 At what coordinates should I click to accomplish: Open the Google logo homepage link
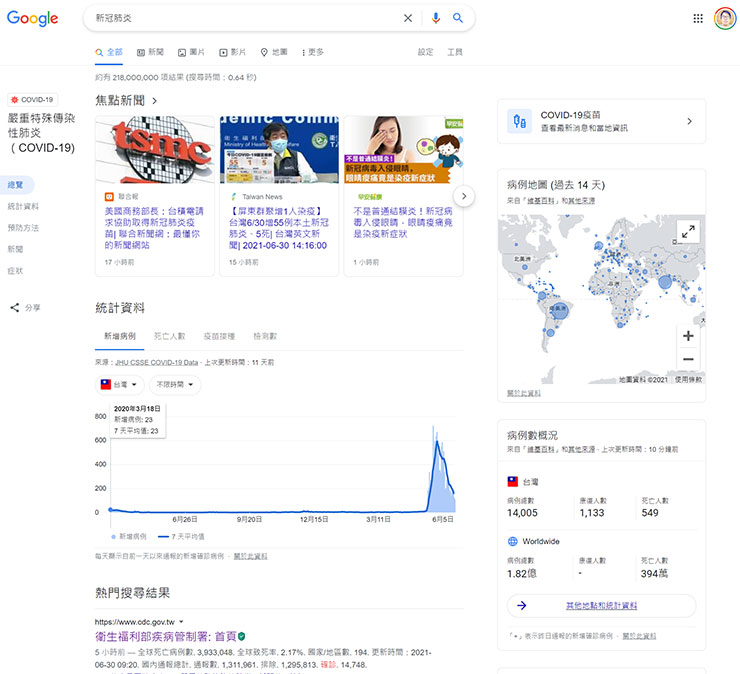(33, 18)
